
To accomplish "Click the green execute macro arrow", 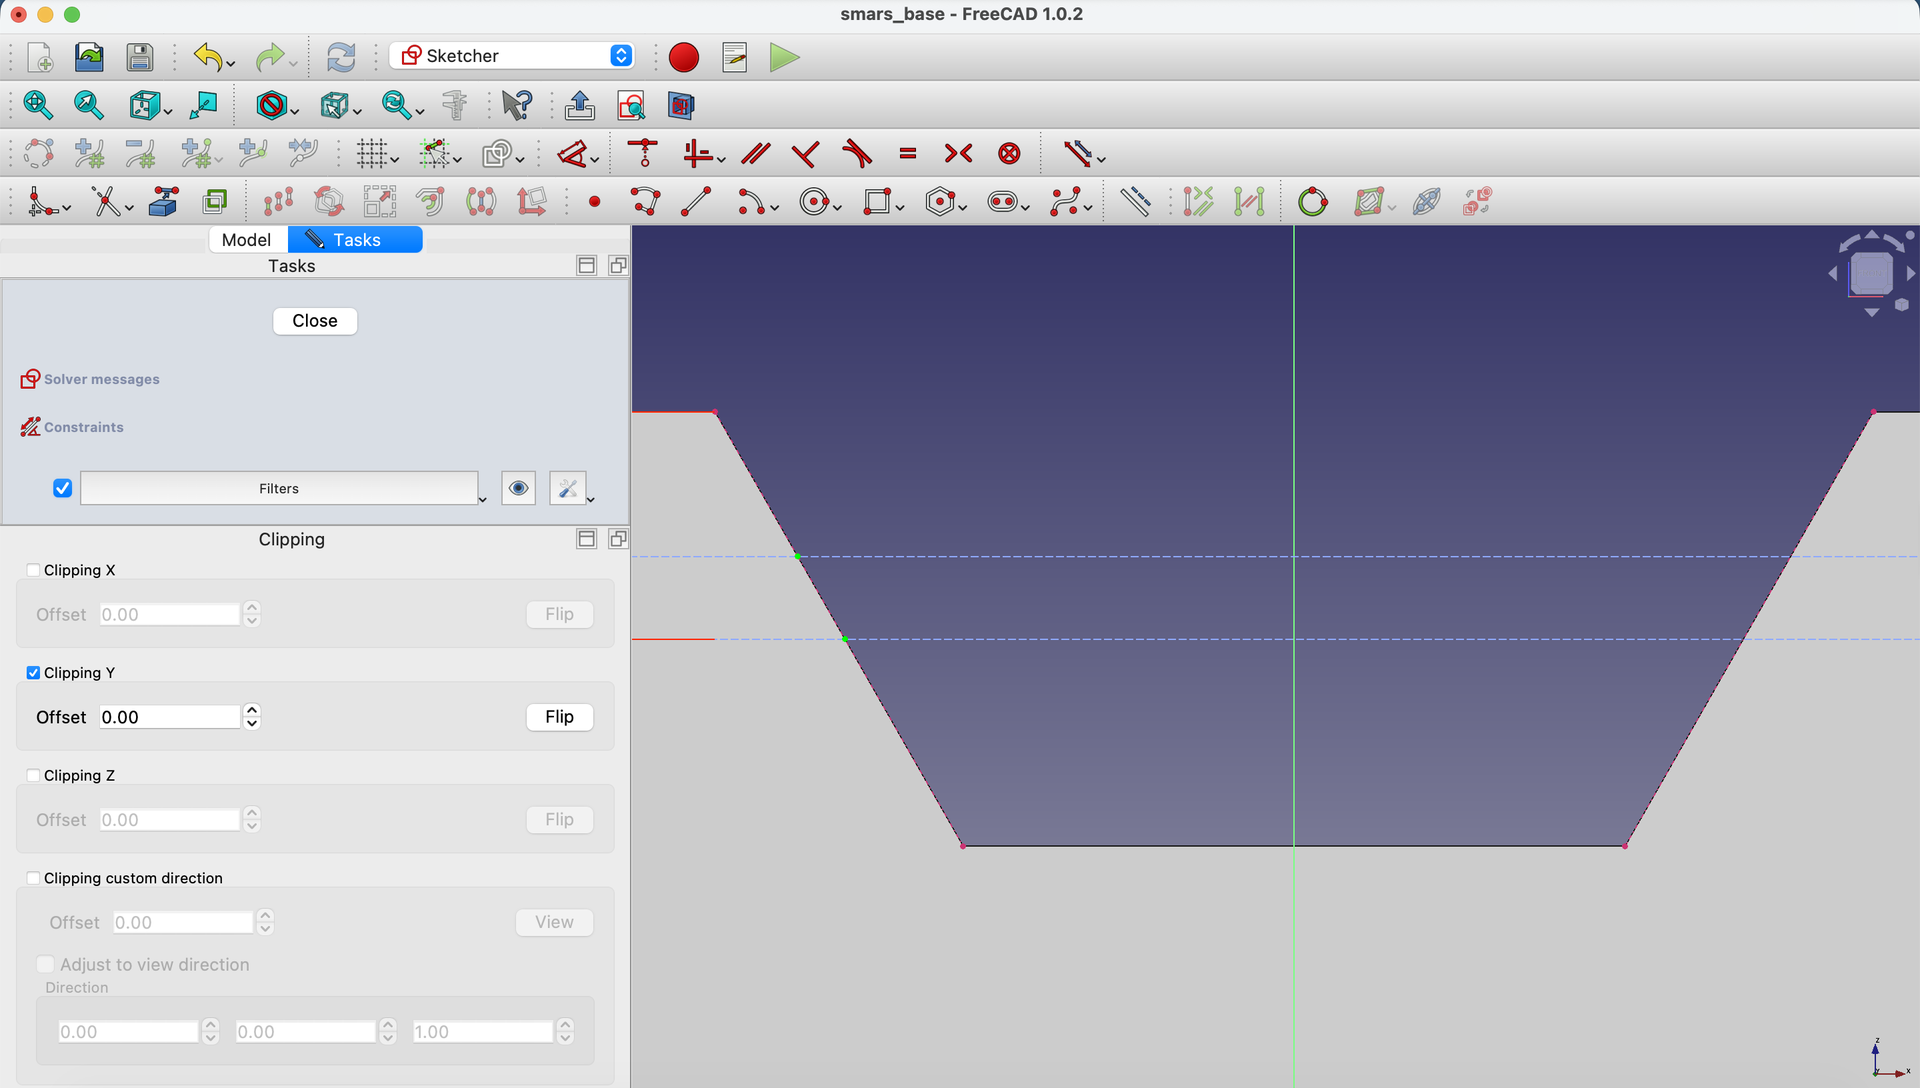I will click(x=785, y=57).
